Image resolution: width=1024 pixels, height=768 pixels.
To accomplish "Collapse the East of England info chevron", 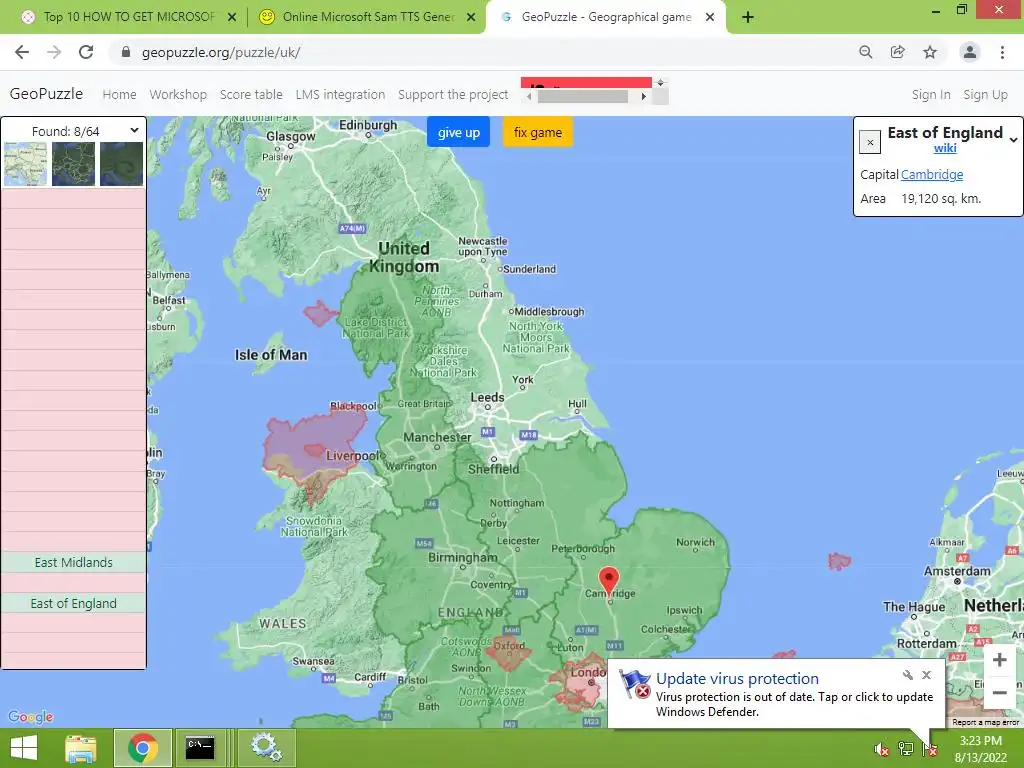I will pyautogui.click(x=1014, y=139).
